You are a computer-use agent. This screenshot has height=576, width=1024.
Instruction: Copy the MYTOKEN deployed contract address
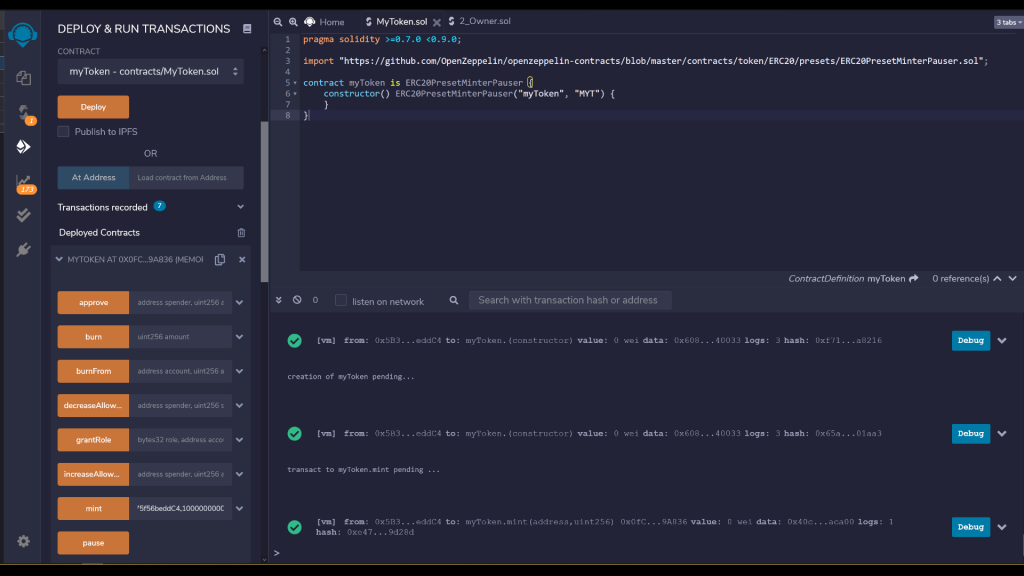[x=220, y=259]
